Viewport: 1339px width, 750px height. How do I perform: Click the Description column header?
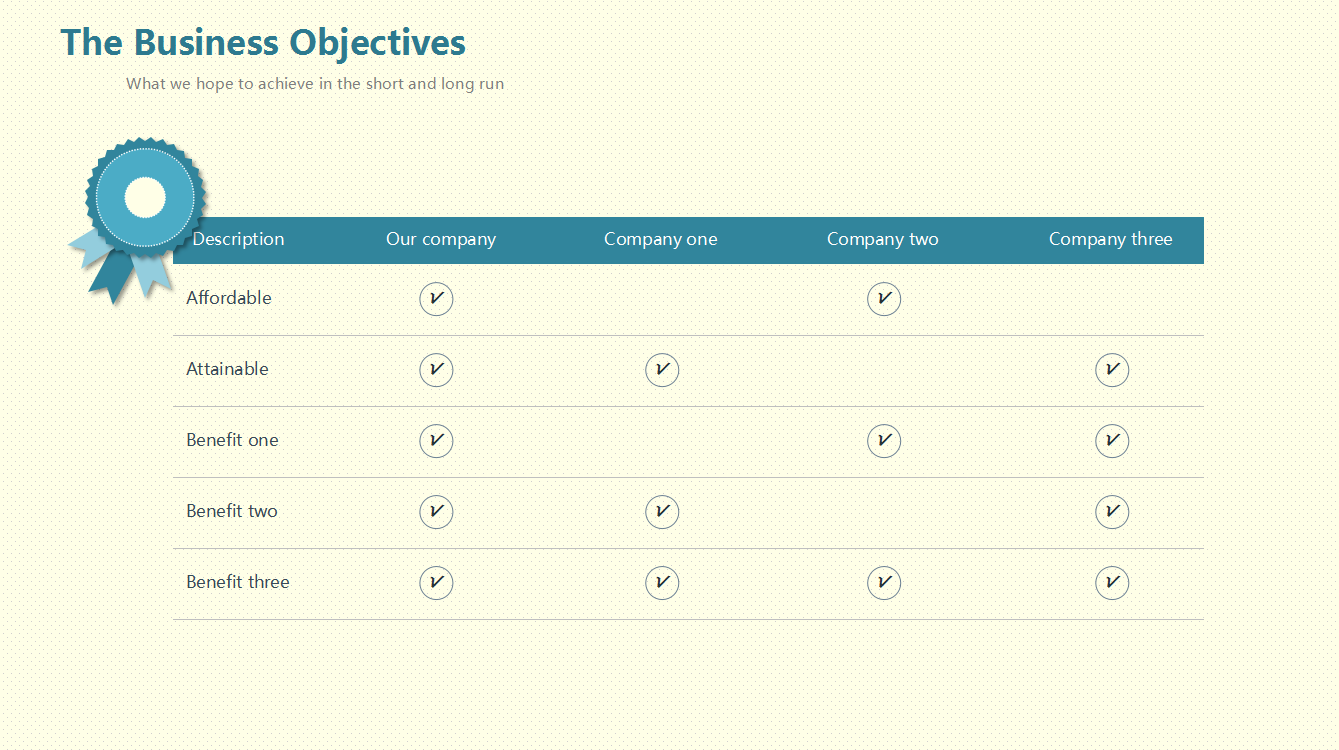pyautogui.click(x=238, y=239)
